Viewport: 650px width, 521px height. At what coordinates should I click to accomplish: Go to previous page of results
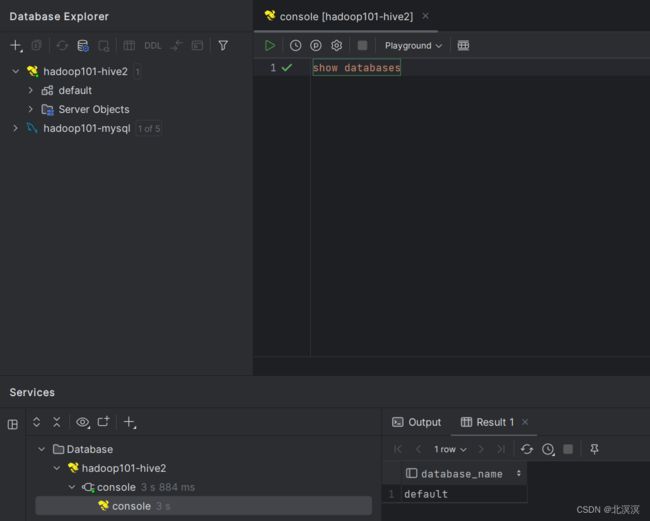419,449
